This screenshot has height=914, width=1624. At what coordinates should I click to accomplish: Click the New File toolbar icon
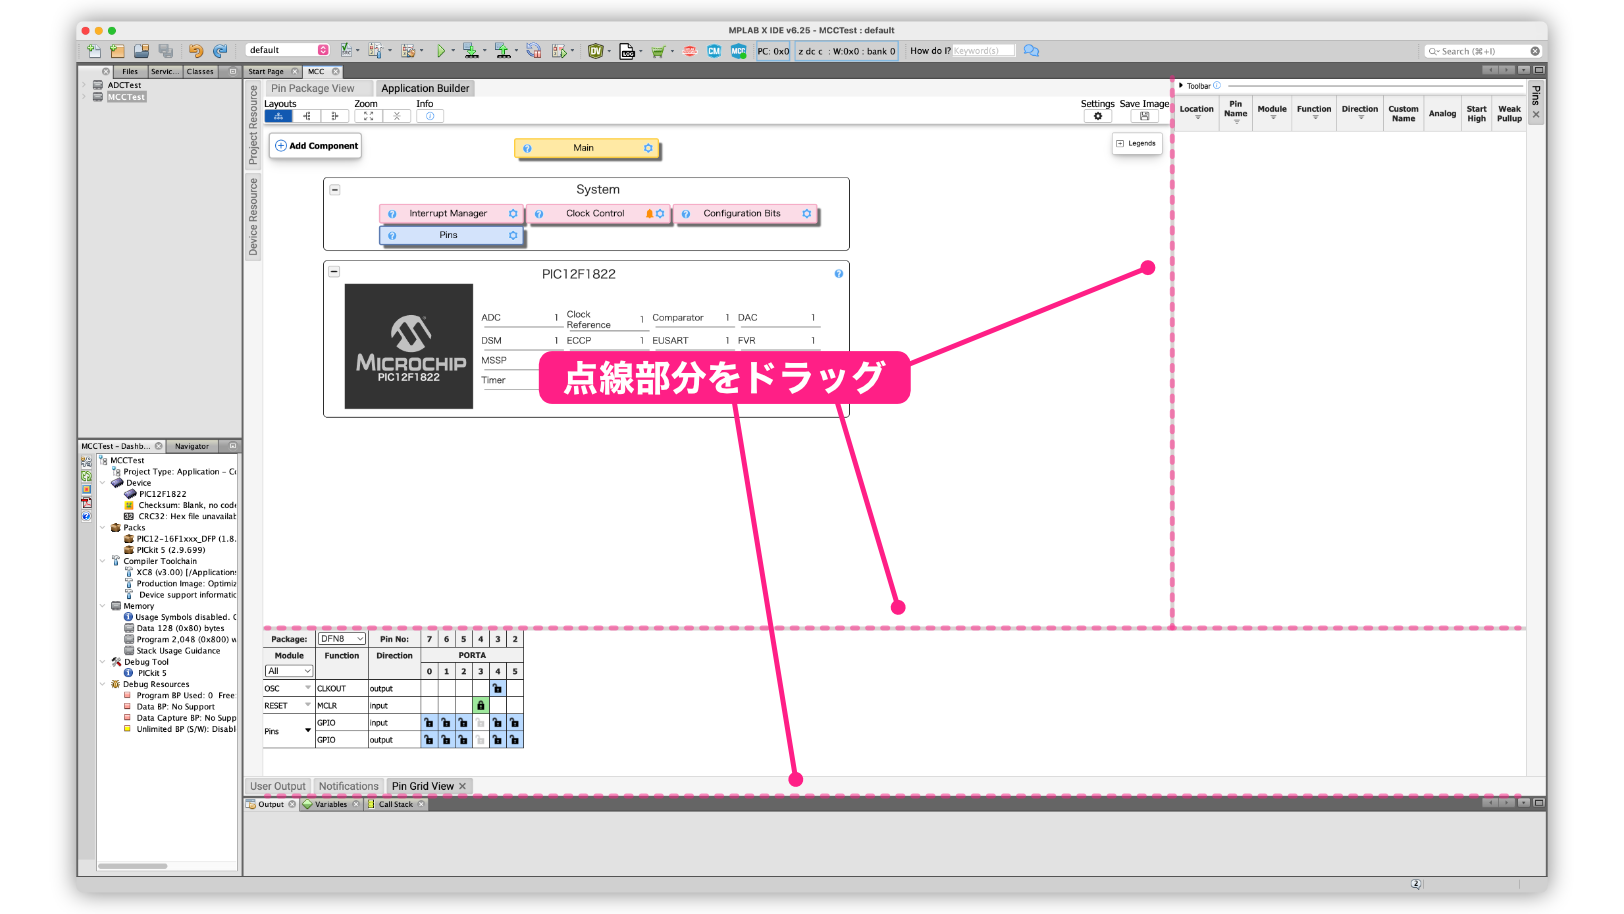click(x=93, y=51)
